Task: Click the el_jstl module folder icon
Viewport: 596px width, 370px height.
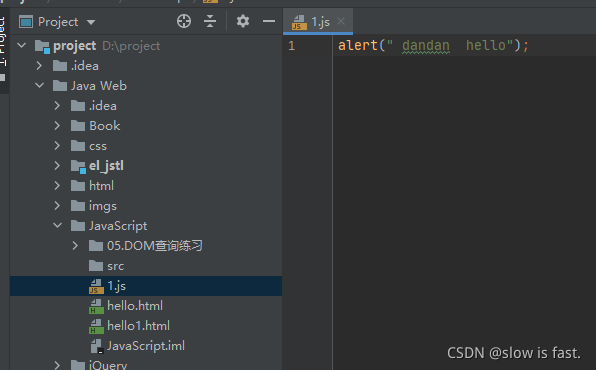Action: point(78,166)
